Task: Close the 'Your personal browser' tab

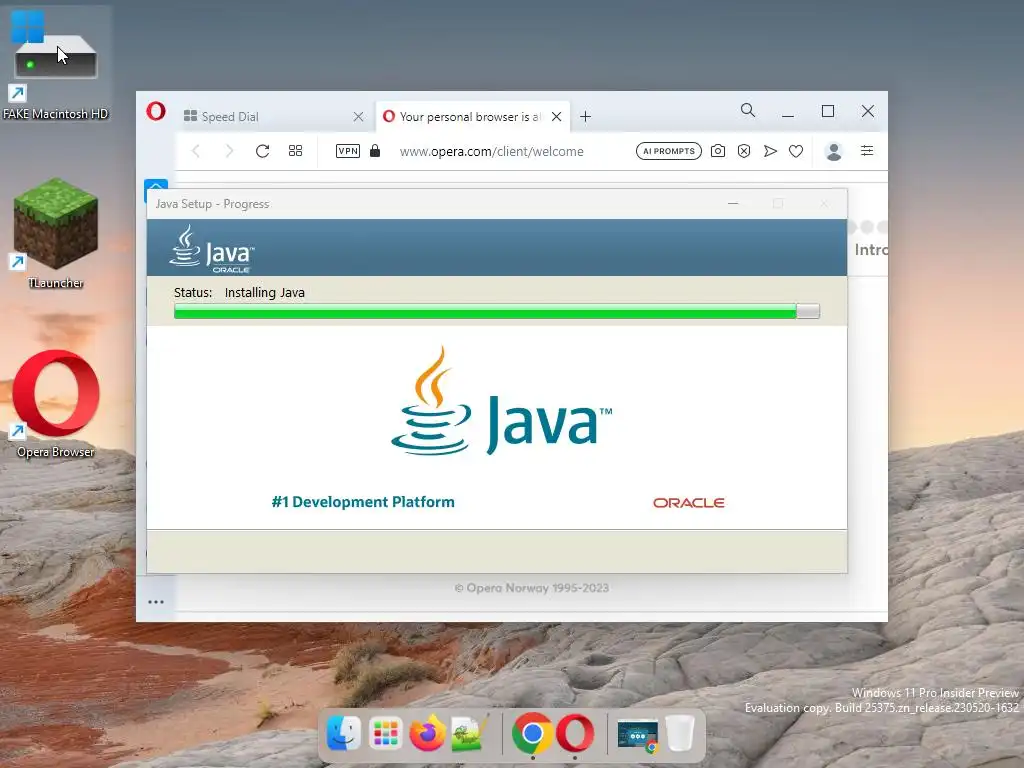Action: tap(556, 116)
